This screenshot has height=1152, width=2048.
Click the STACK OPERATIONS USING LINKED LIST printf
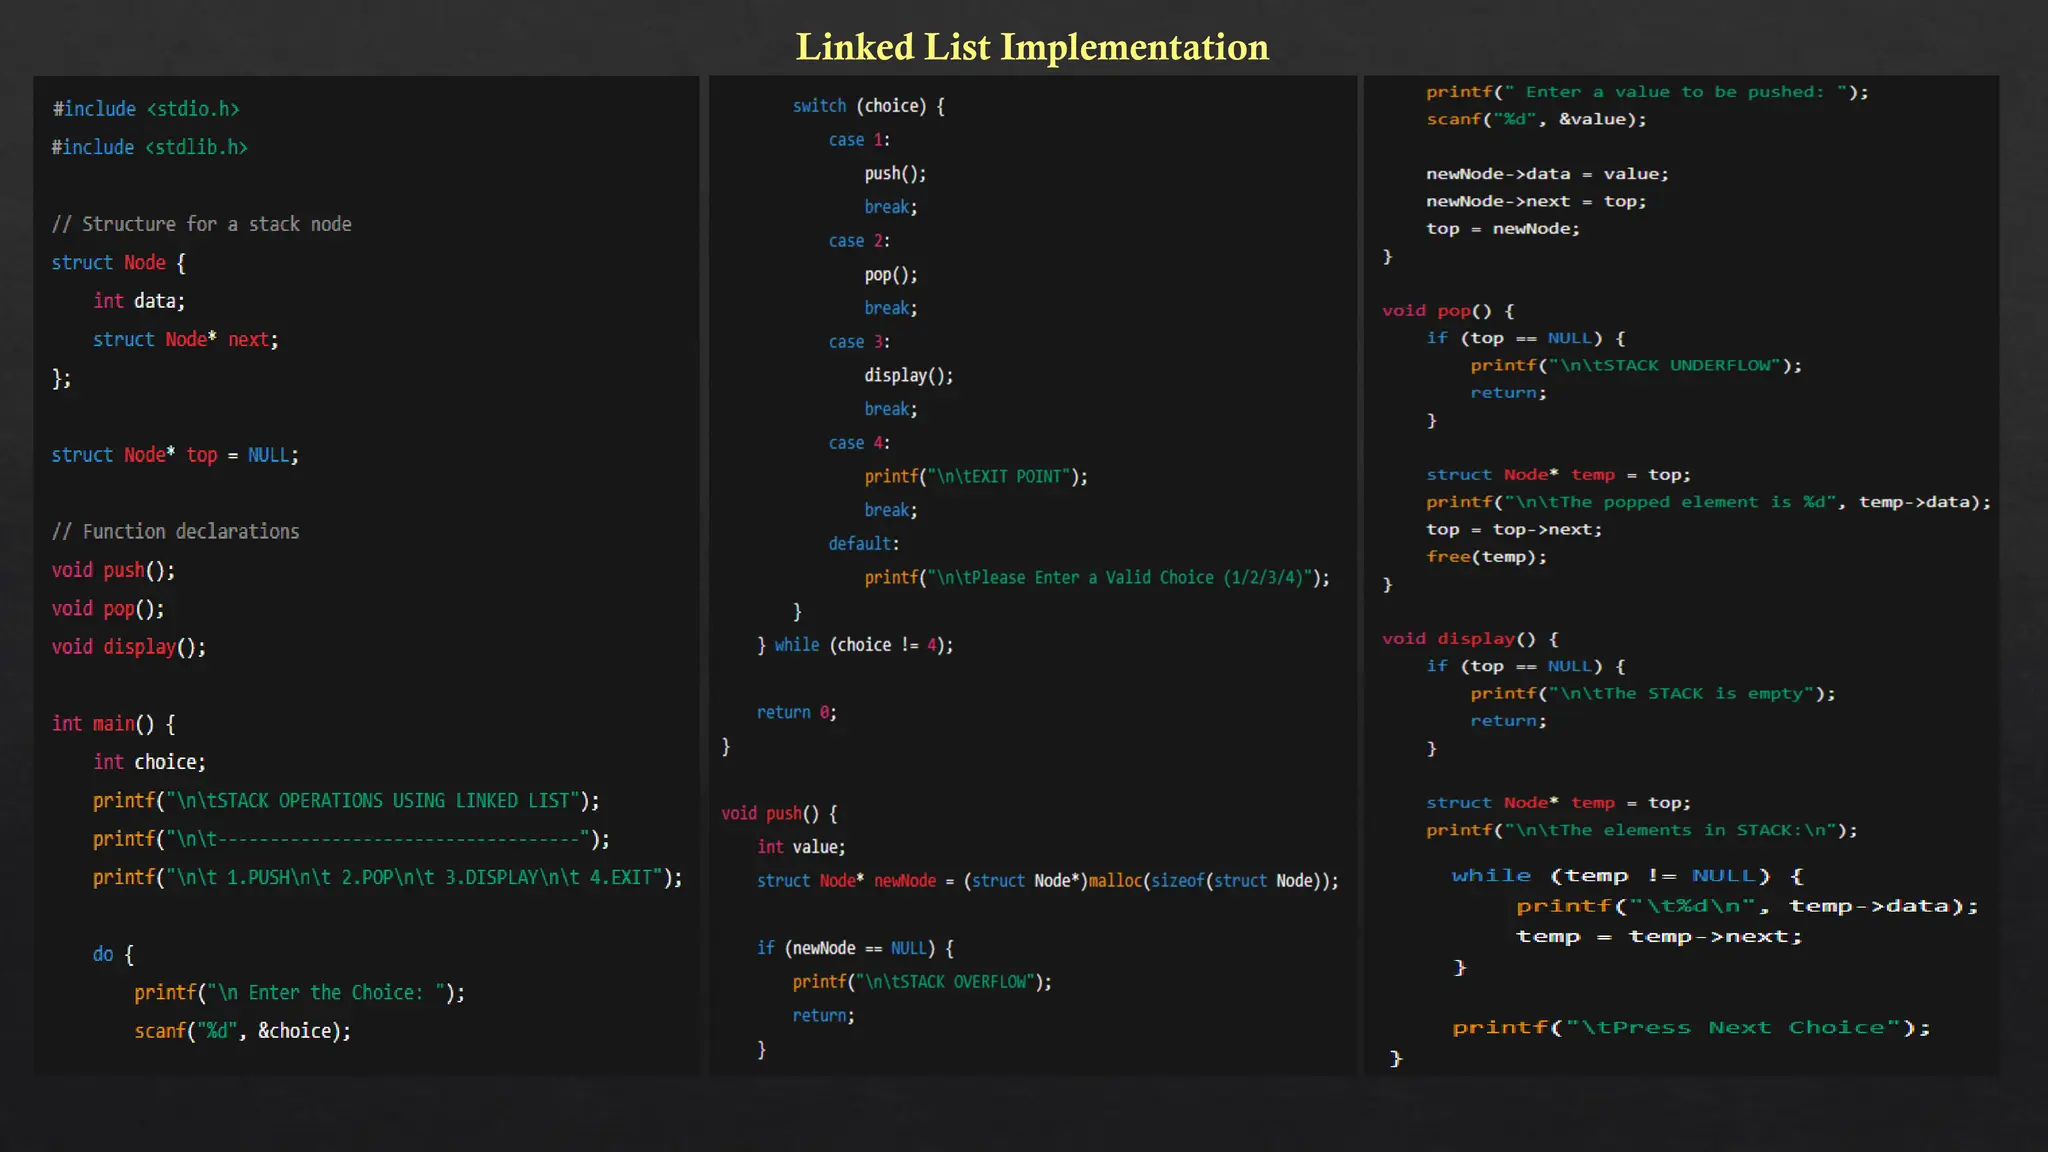pos(346,801)
